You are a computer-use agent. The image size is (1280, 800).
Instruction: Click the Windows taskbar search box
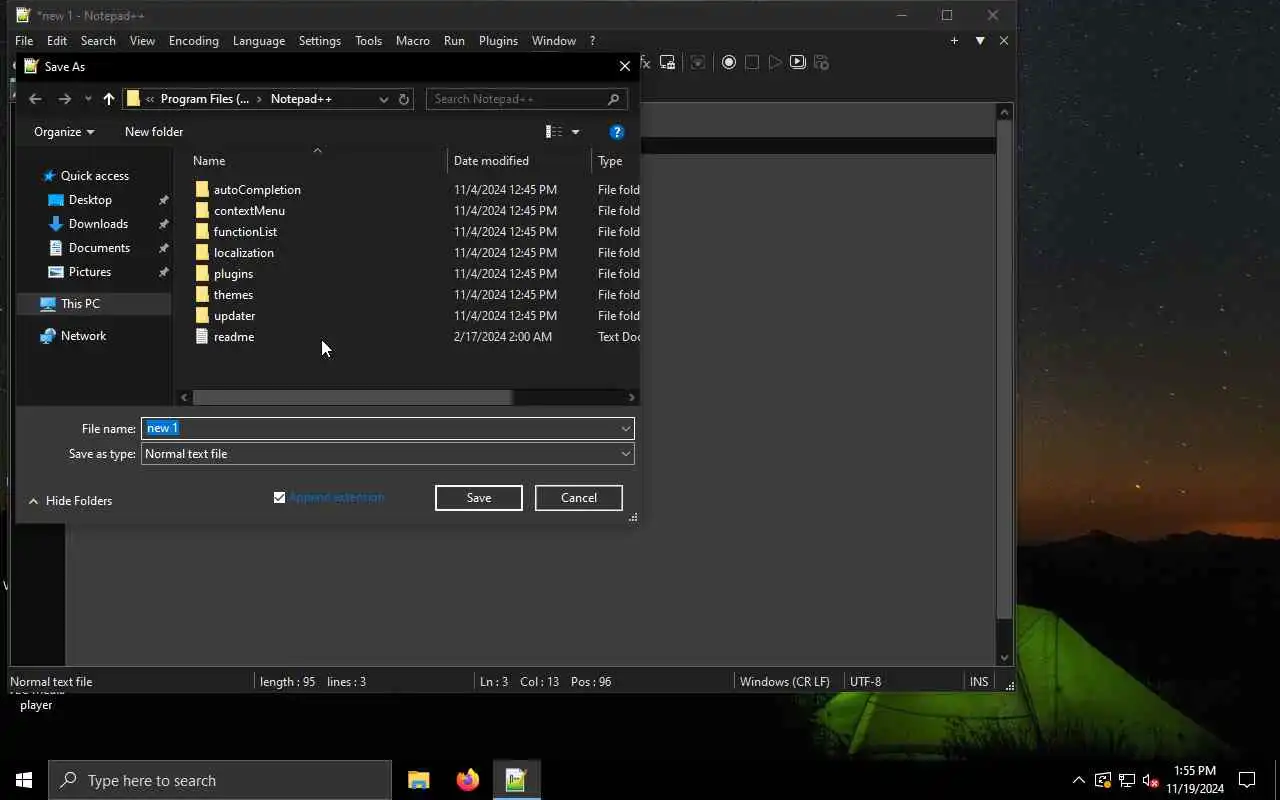220,780
